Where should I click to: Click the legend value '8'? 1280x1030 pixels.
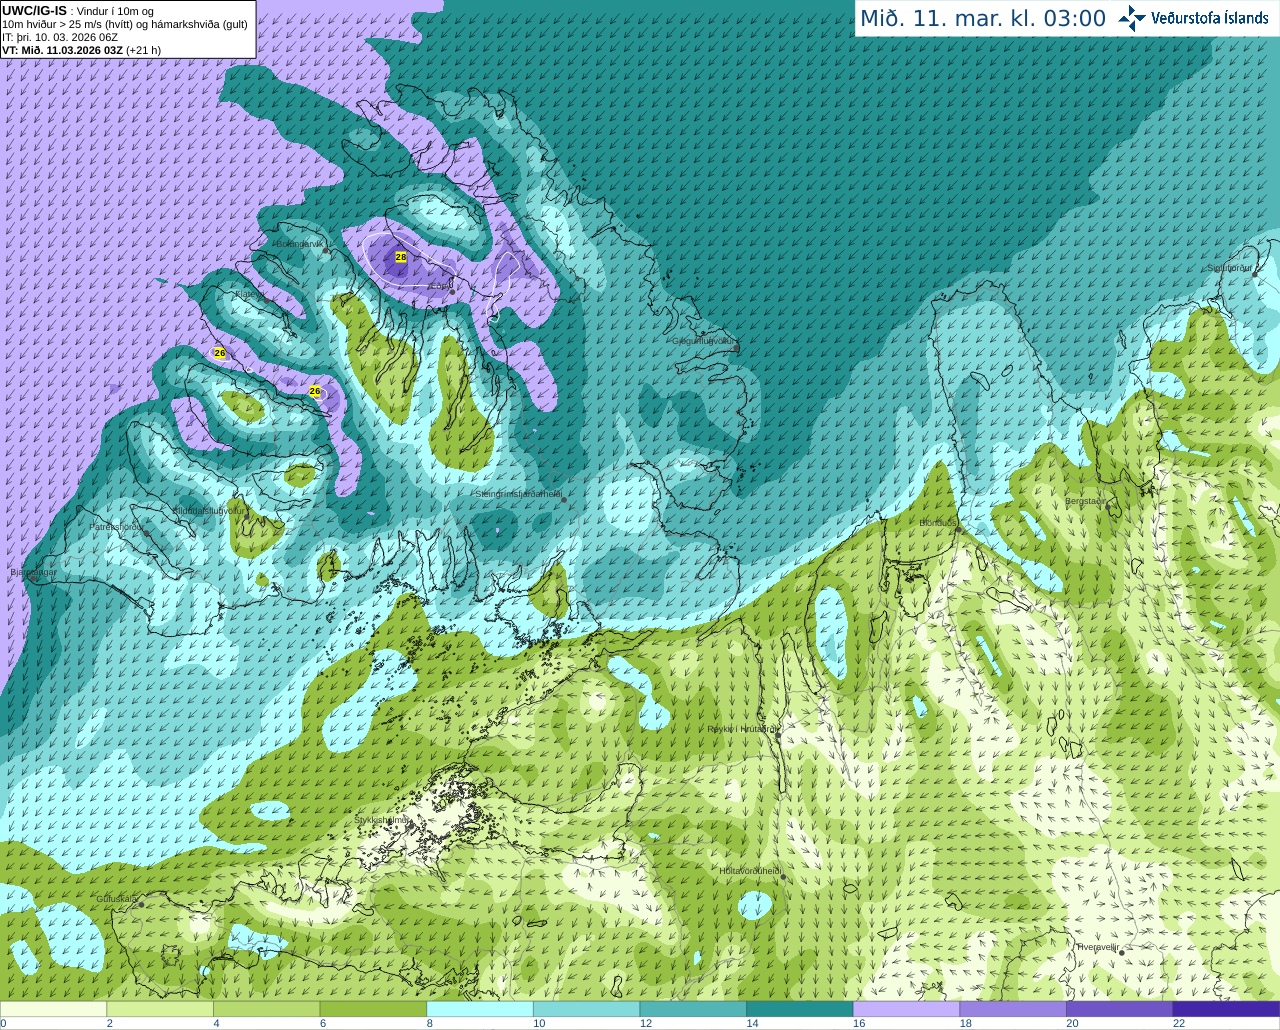430,1023
